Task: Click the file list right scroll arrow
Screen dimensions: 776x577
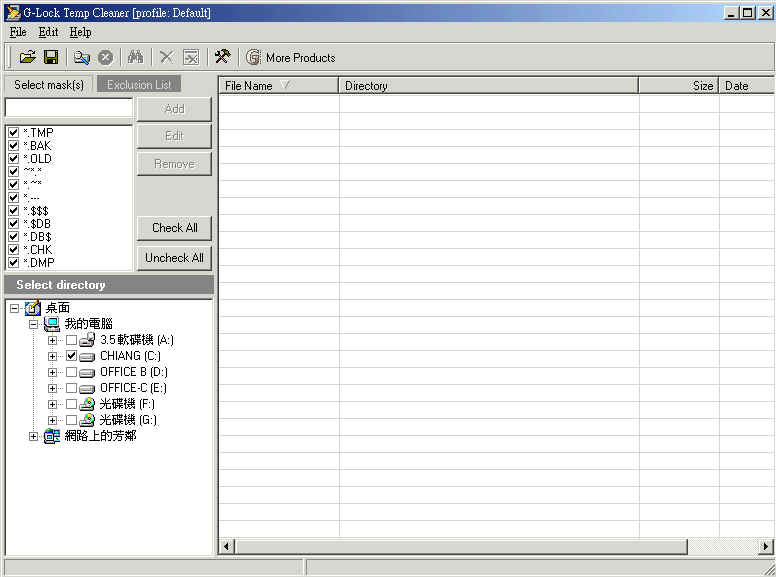Action: coord(766,546)
